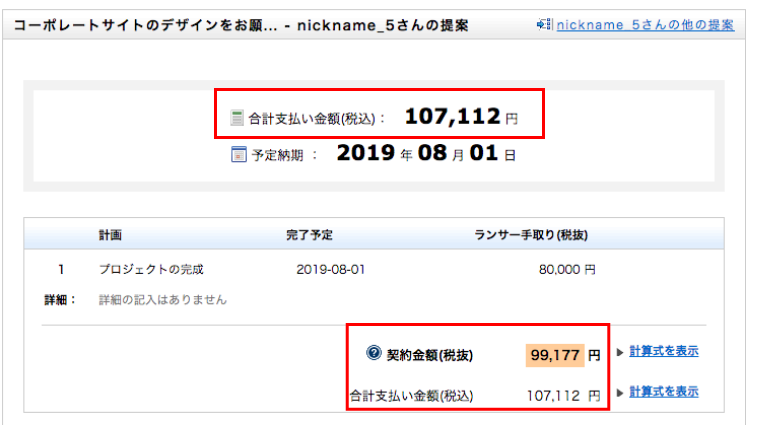
Task: Click the 予定納期 label
Action: point(277,155)
